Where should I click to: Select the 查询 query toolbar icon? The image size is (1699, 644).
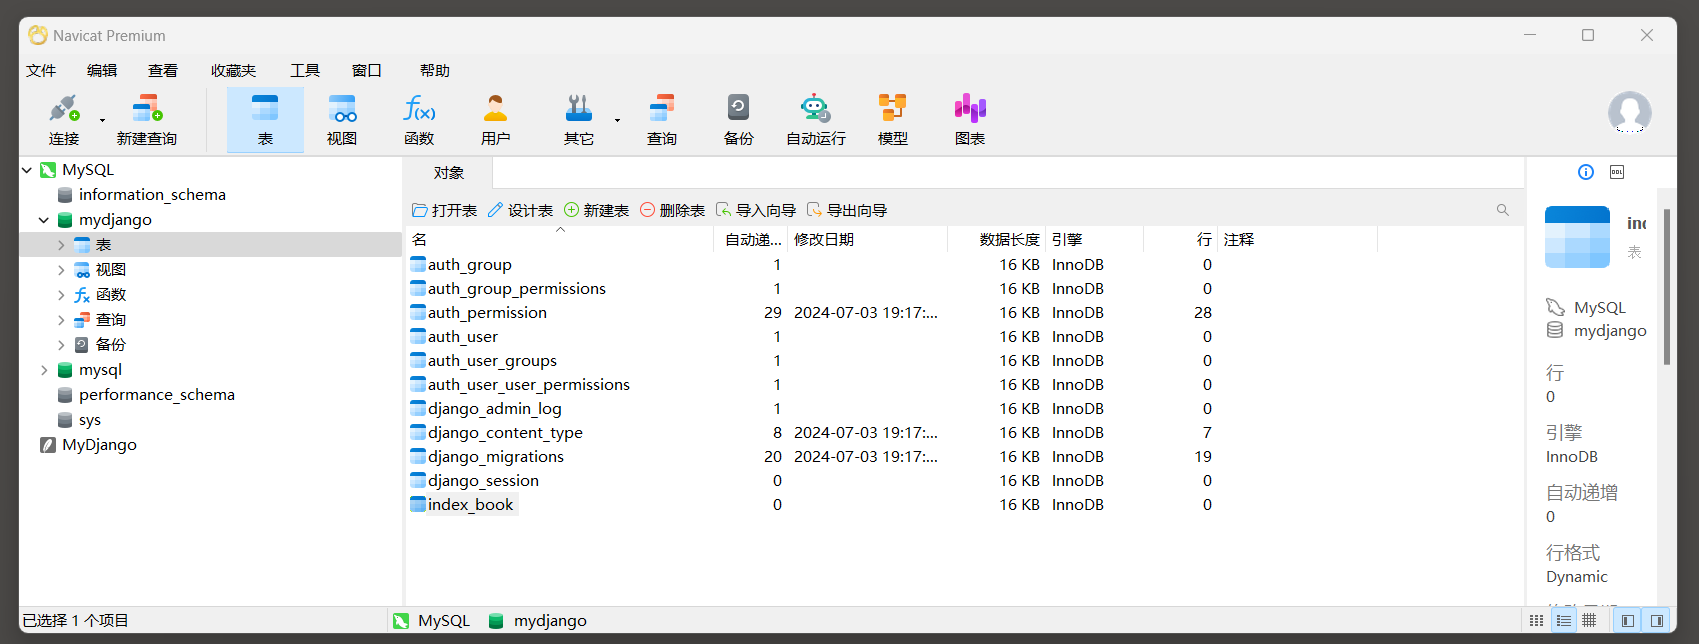[662, 119]
